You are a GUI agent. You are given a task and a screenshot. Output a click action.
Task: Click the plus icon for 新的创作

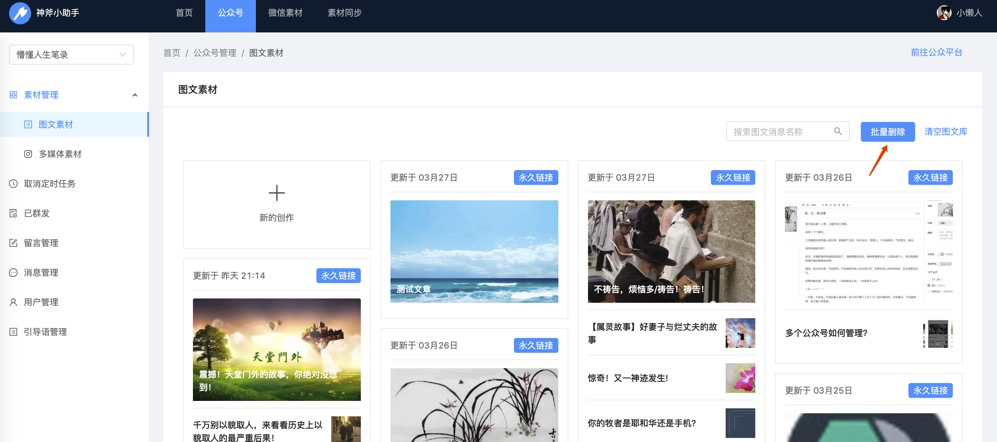[x=277, y=193]
